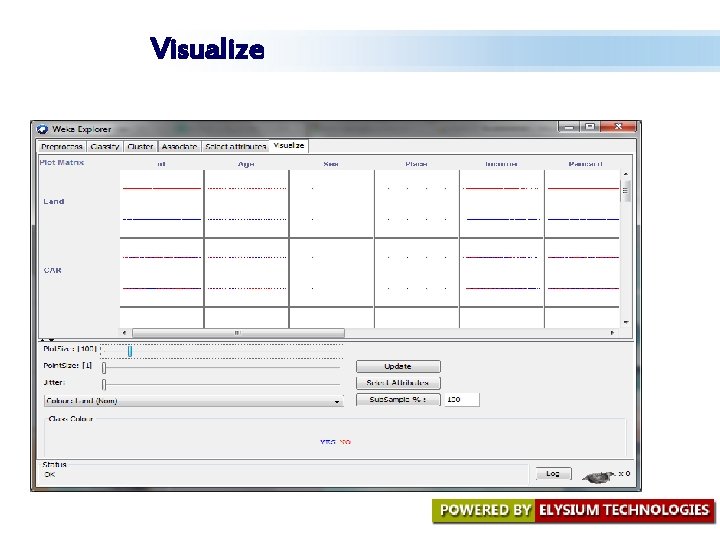Open the CAR versus Age scatter plot
The height and width of the screenshot is (540, 720).
[x=247, y=272]
